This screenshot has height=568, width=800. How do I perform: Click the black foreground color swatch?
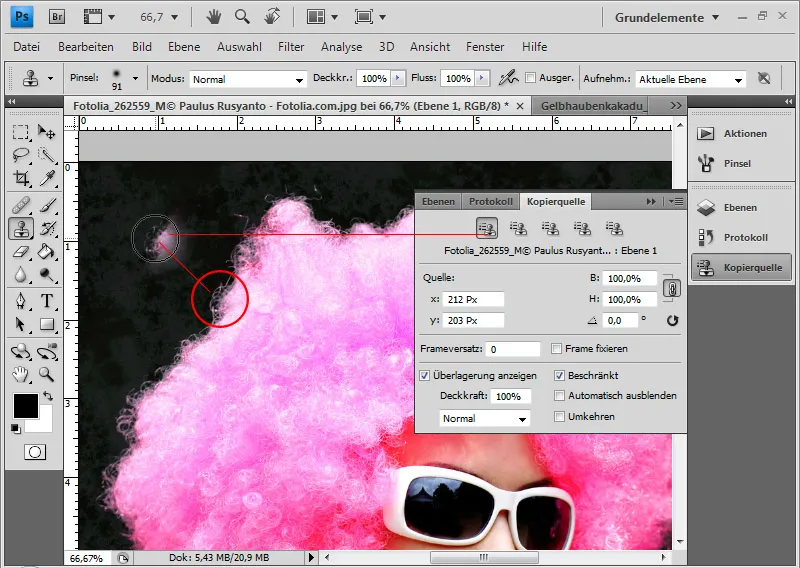[26, 406]
